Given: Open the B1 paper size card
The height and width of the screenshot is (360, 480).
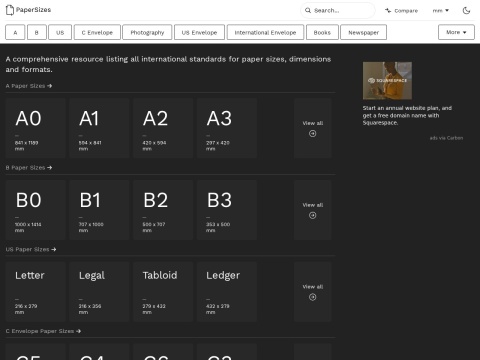Looking at the screenshot, I should click(99, 210).
